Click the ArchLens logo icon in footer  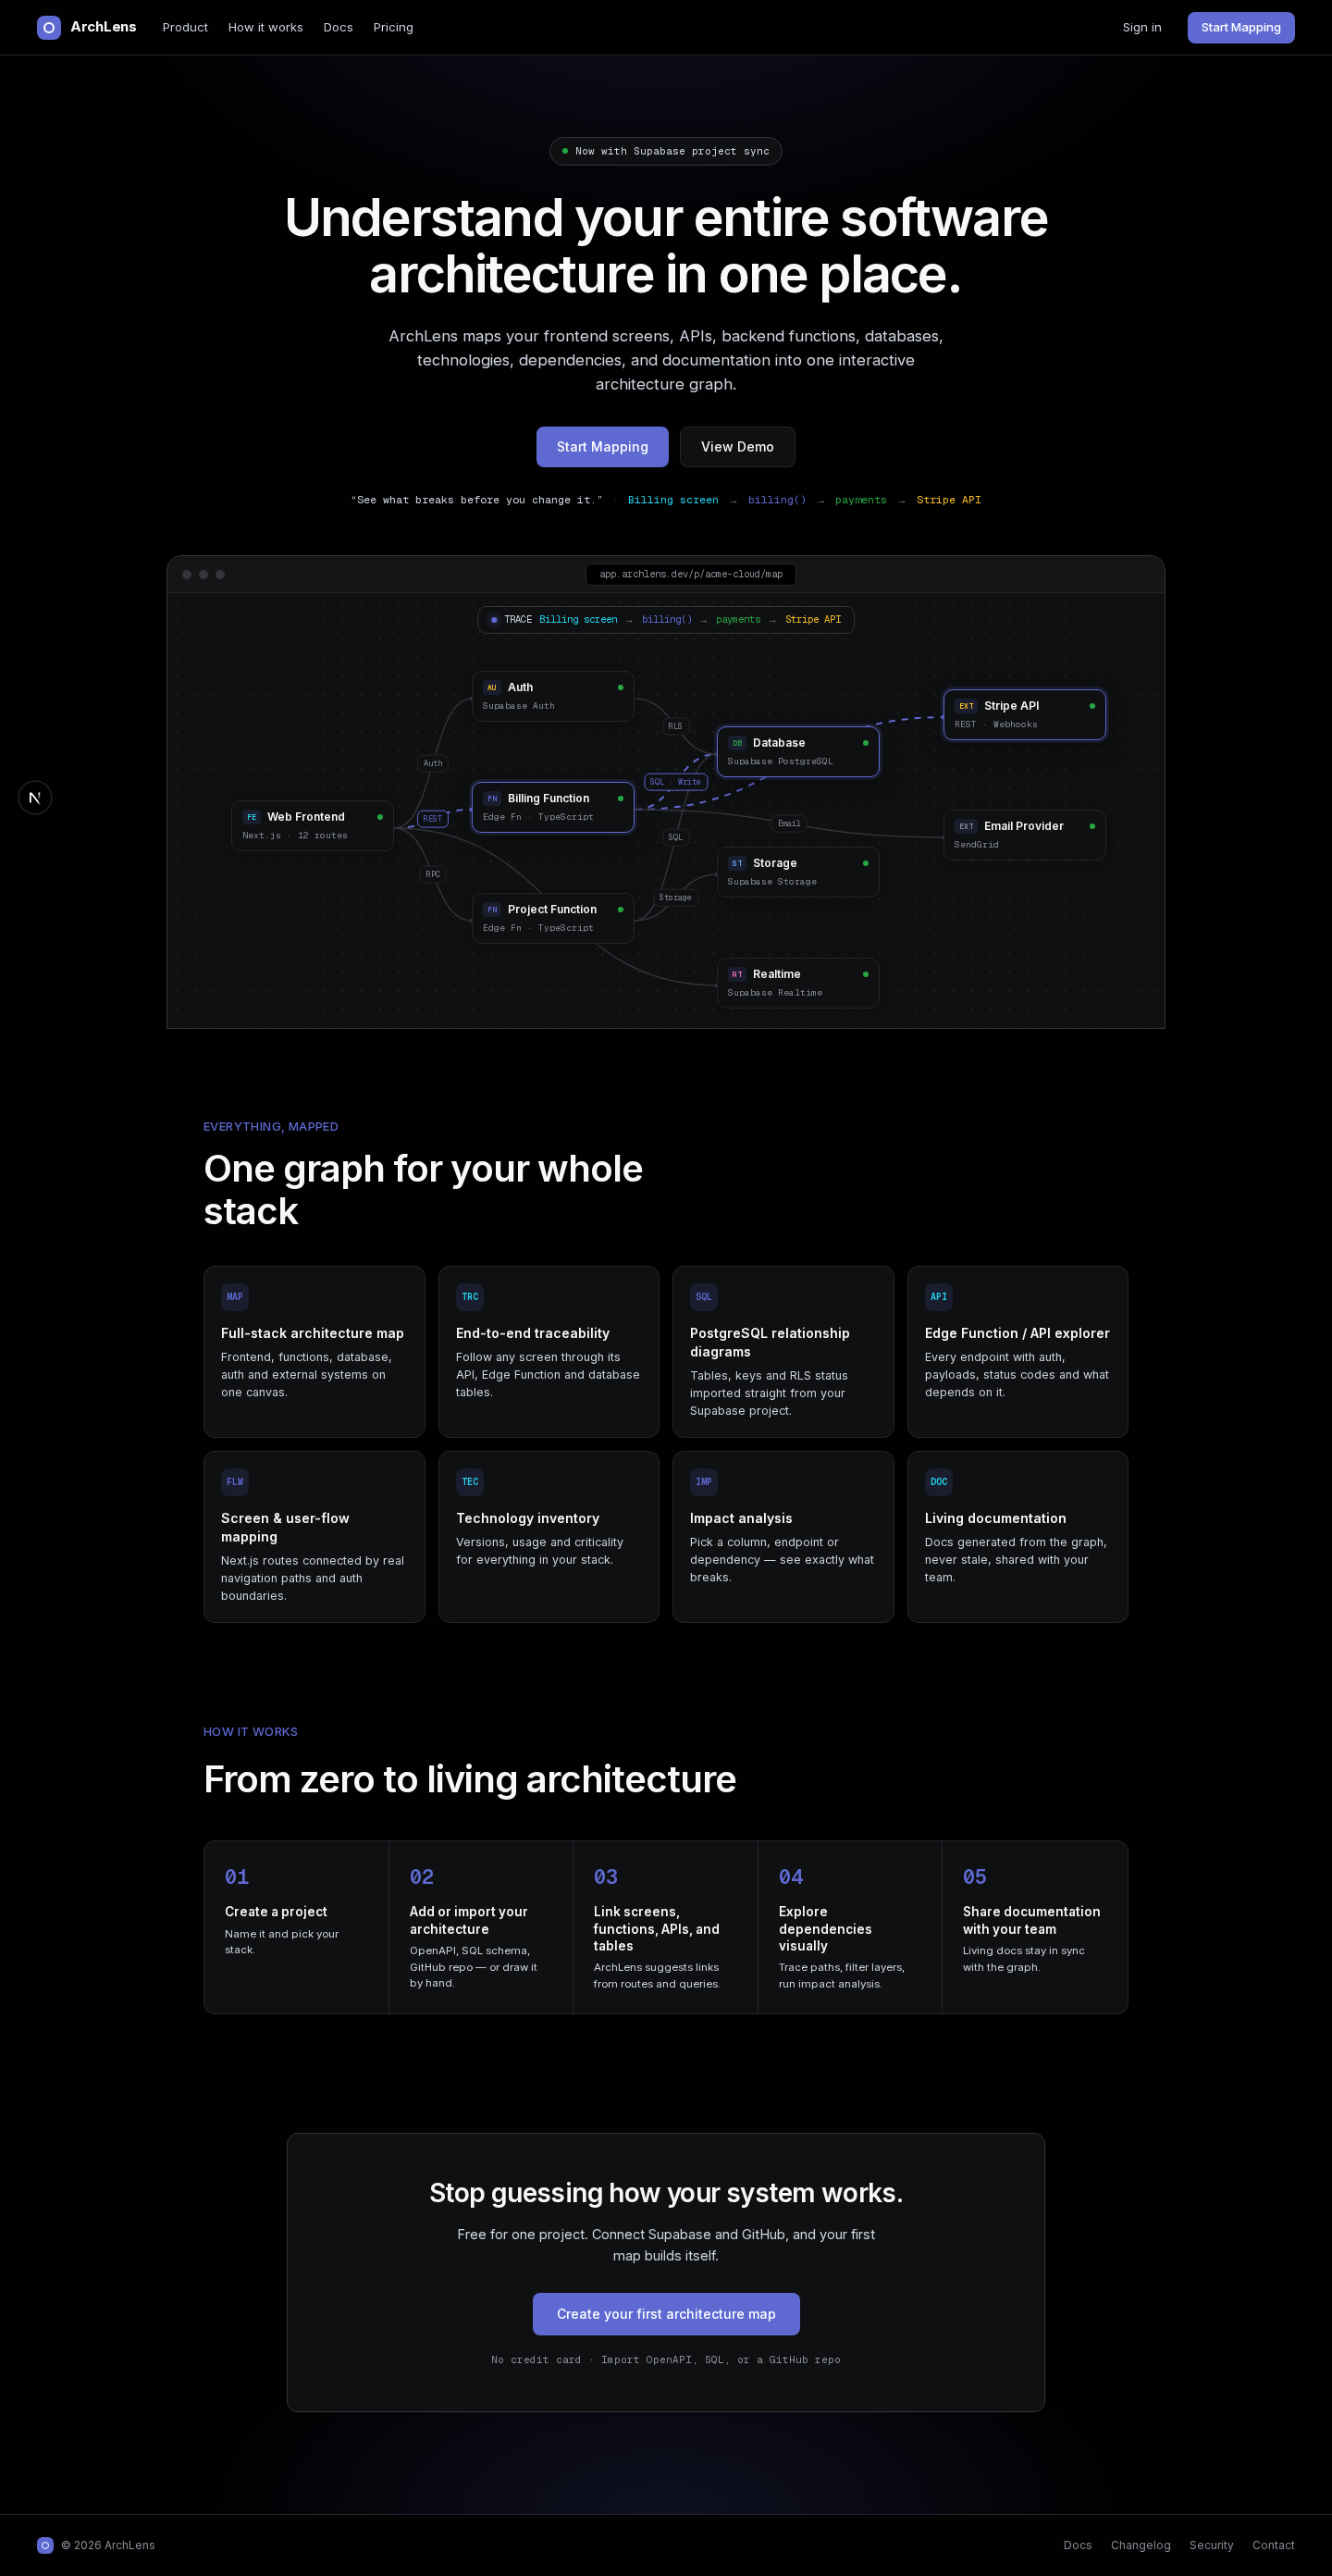[45, 2545]
